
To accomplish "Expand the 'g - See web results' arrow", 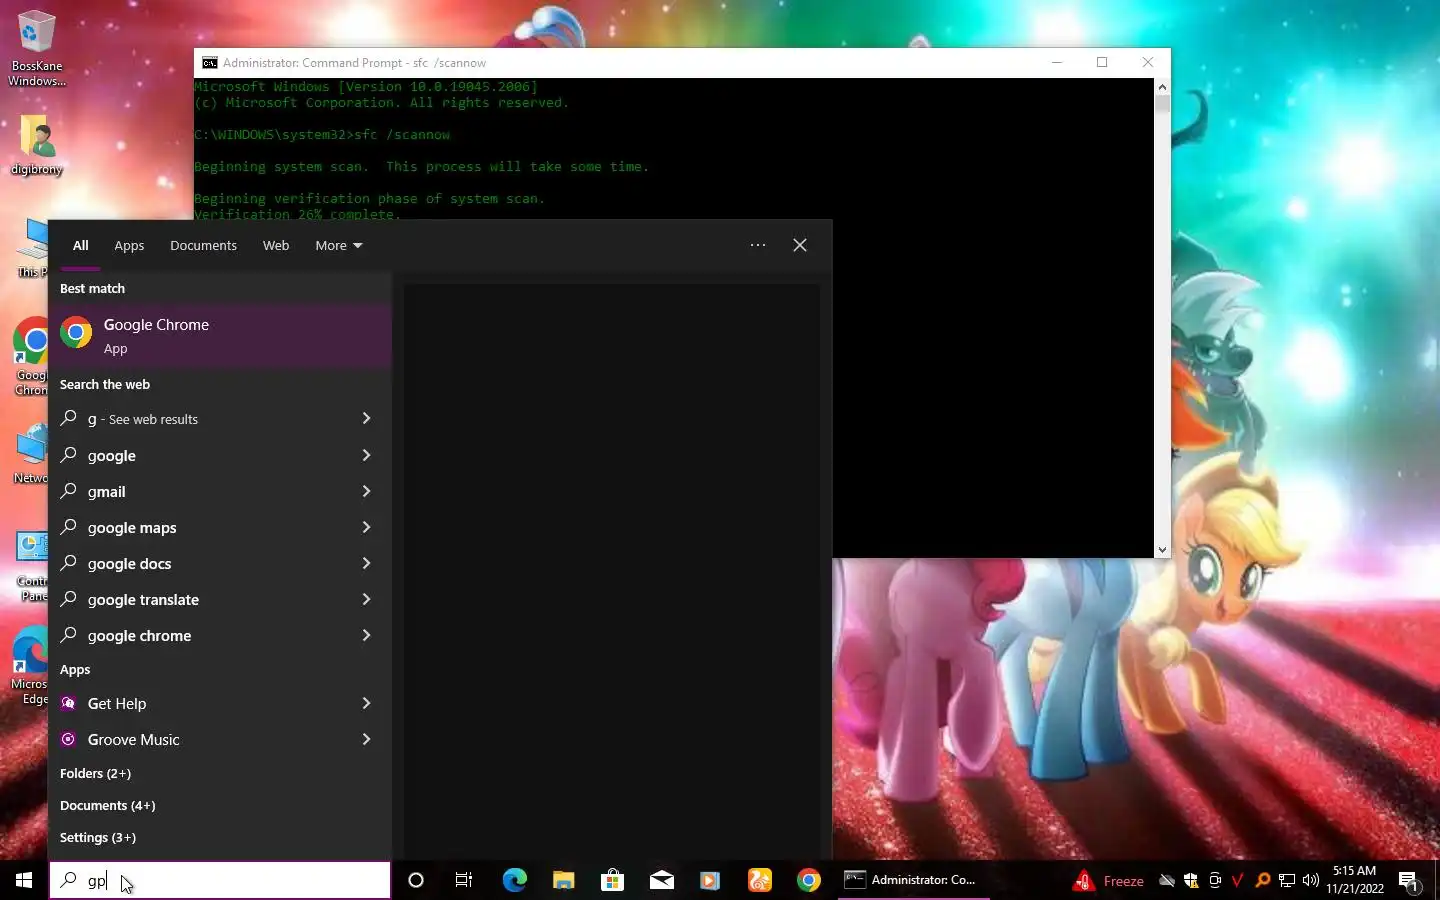I will coord(366,419).
